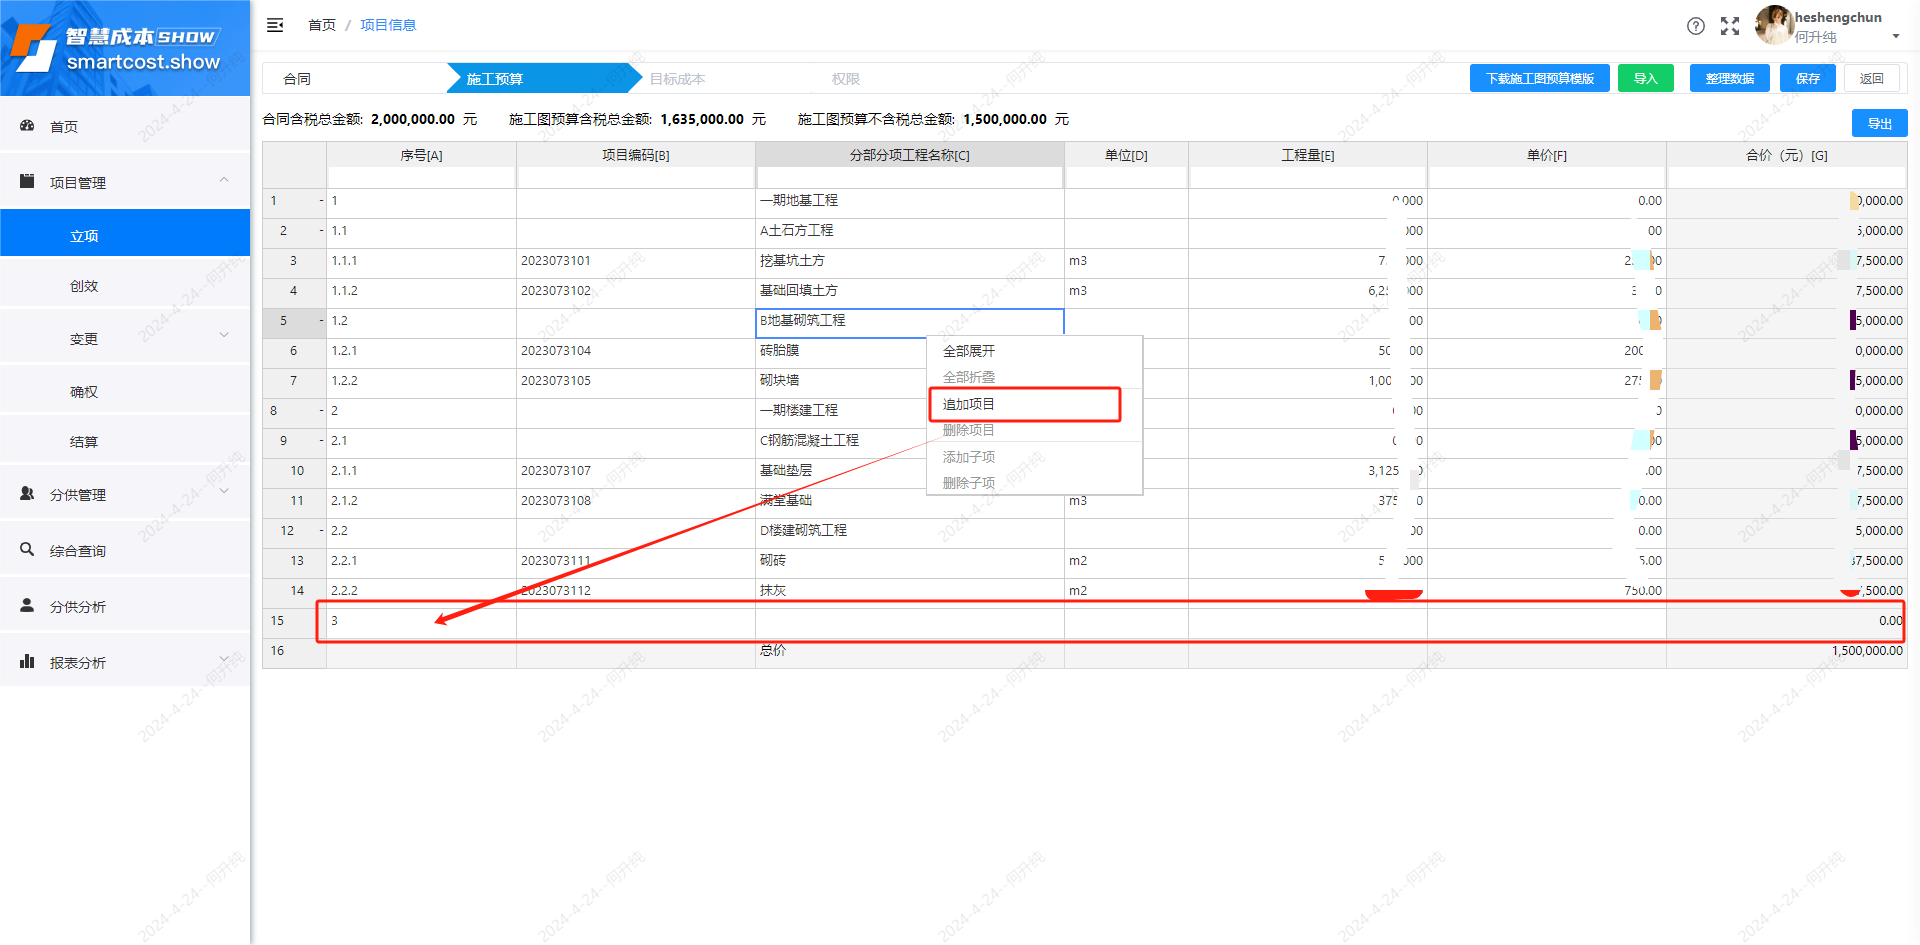Click the 导出 export button
Viewport: 1920px width, 945px height.
[x=1879, y=124]
